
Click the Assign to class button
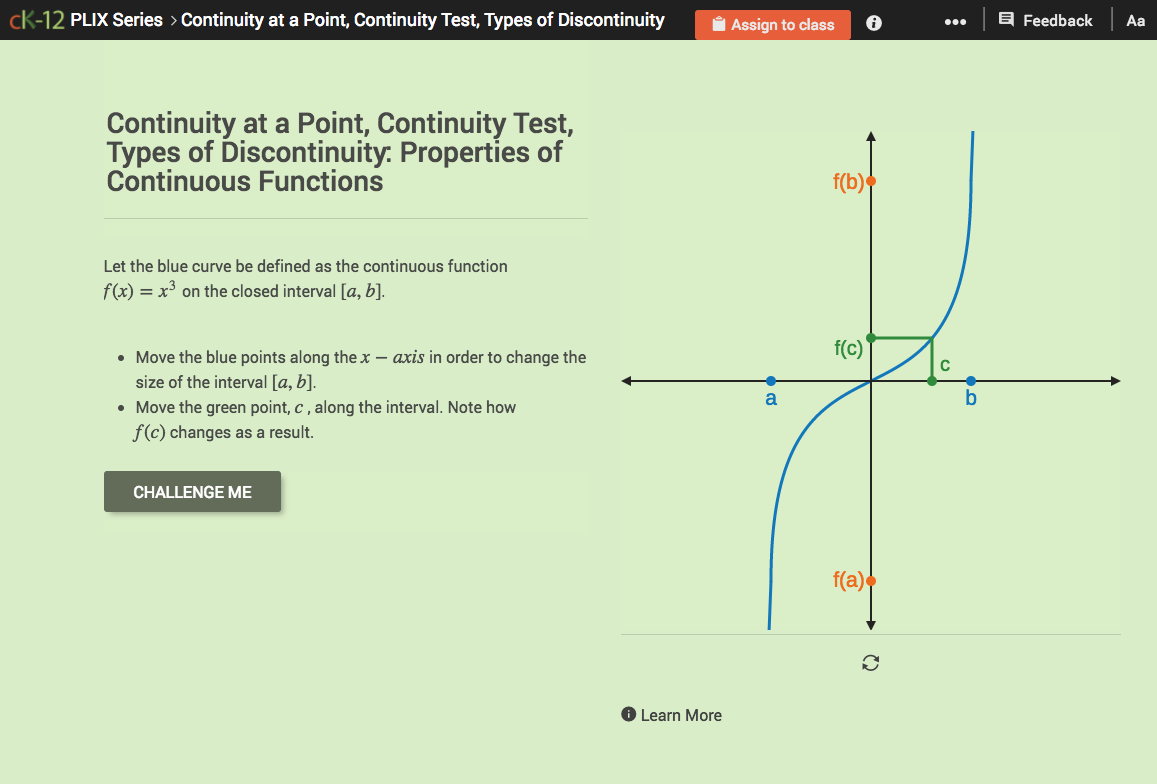(773, 24)
